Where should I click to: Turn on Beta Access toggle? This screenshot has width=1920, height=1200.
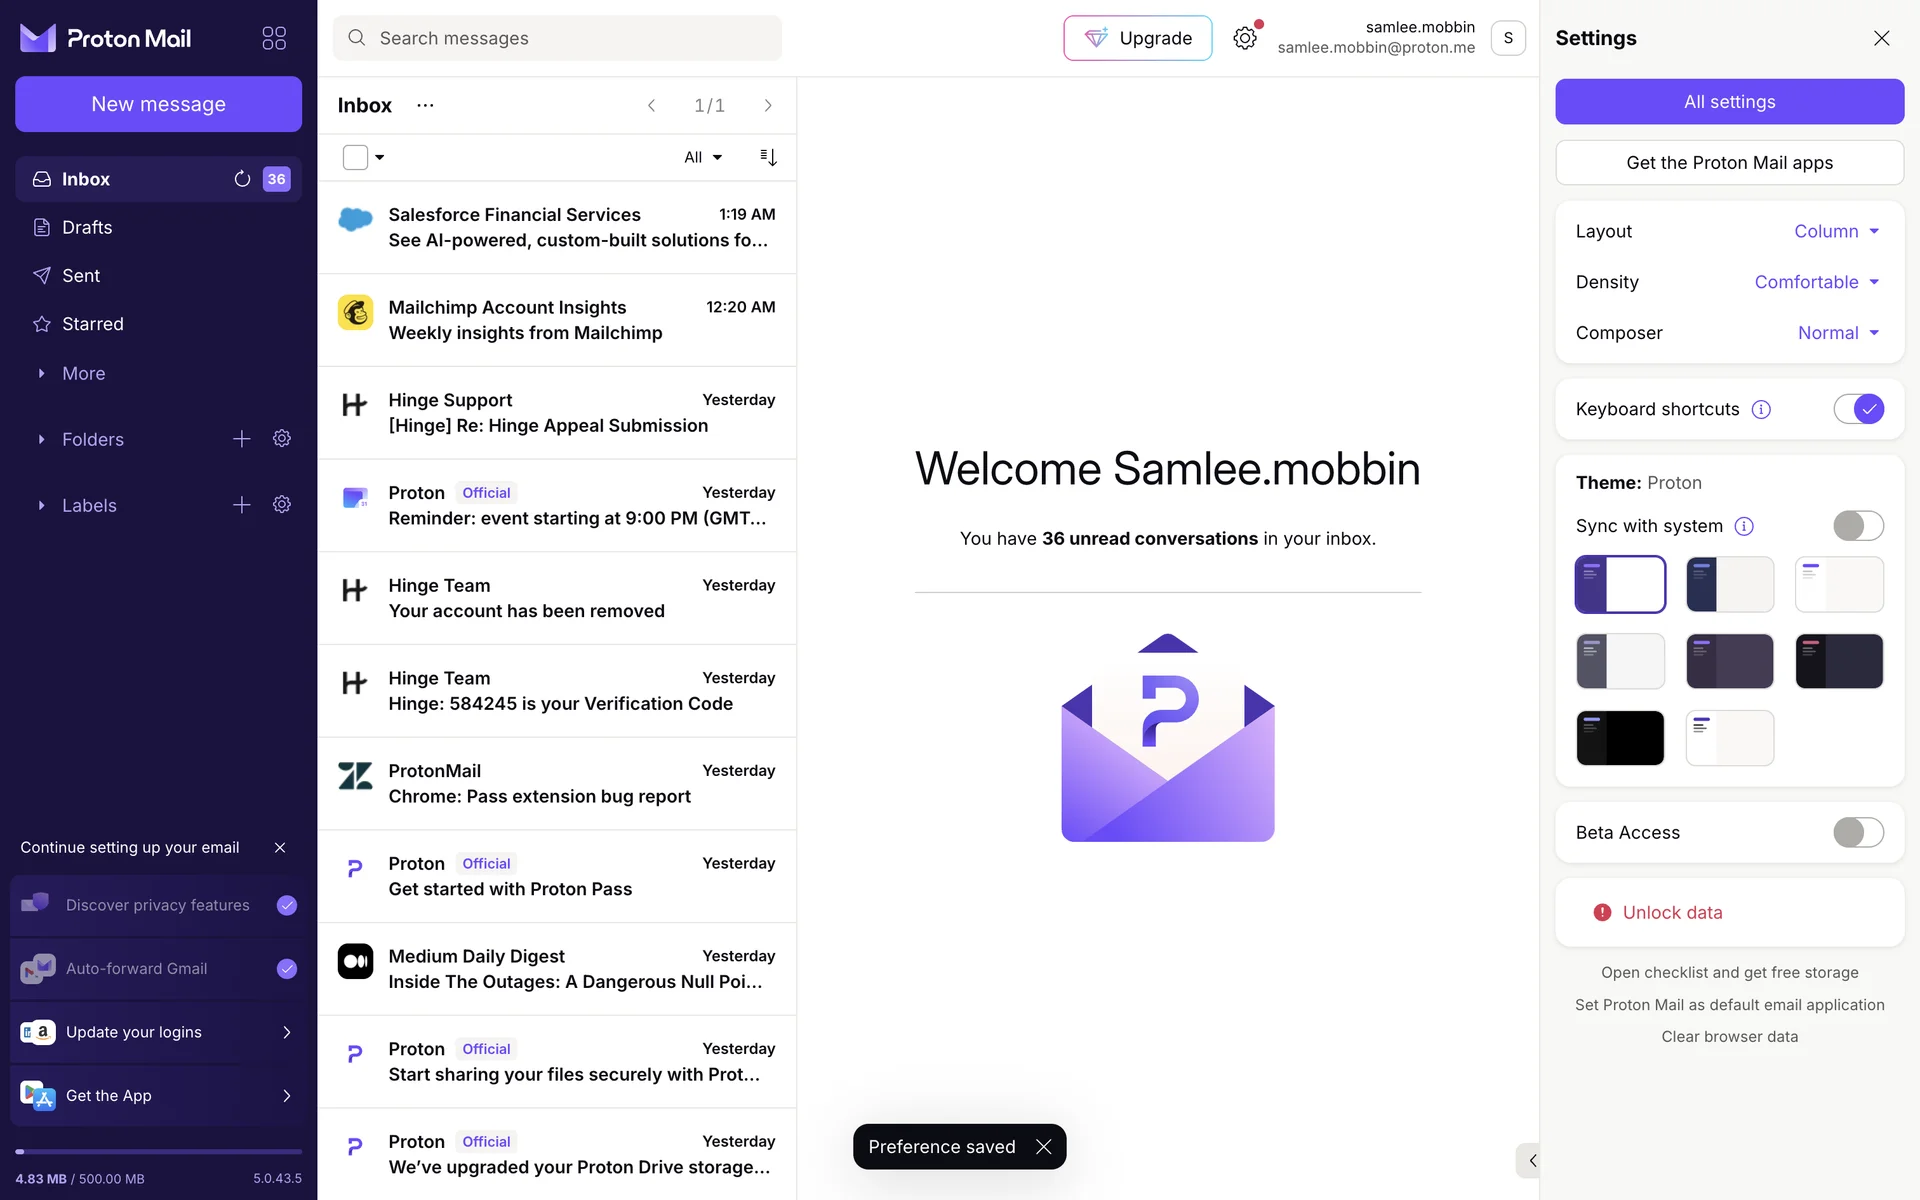(1858, 832)
